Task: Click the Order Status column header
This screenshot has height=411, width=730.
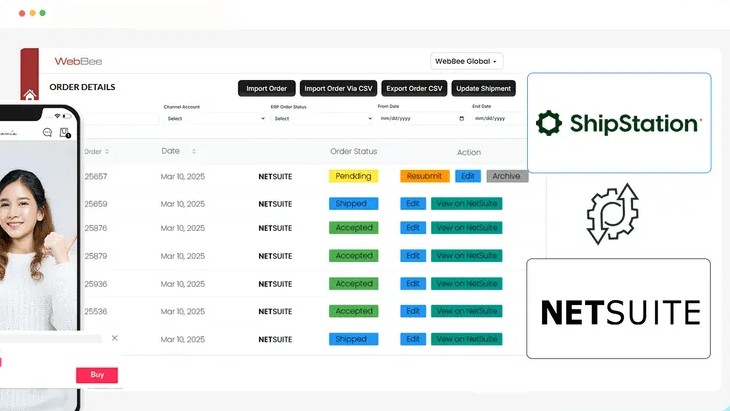Action: tap(353, 151)
